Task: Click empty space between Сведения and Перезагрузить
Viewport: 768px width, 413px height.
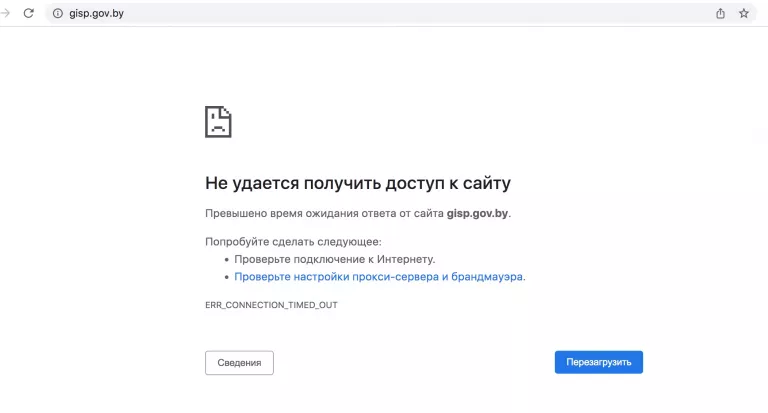Action: [413, 362]
